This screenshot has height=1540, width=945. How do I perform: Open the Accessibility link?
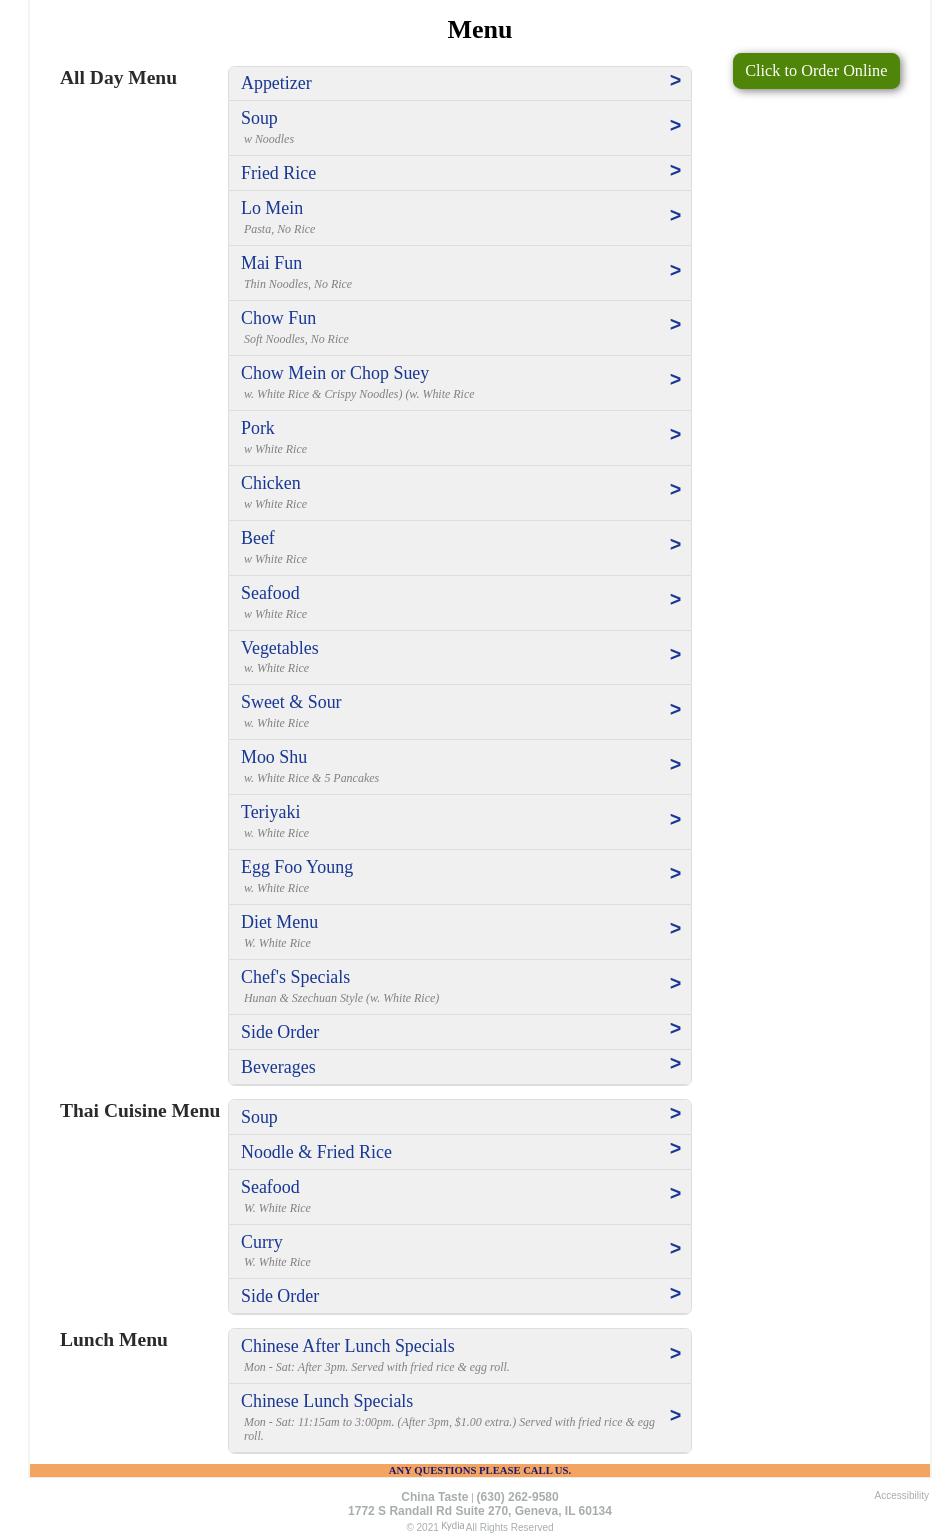coord(901,1495)
